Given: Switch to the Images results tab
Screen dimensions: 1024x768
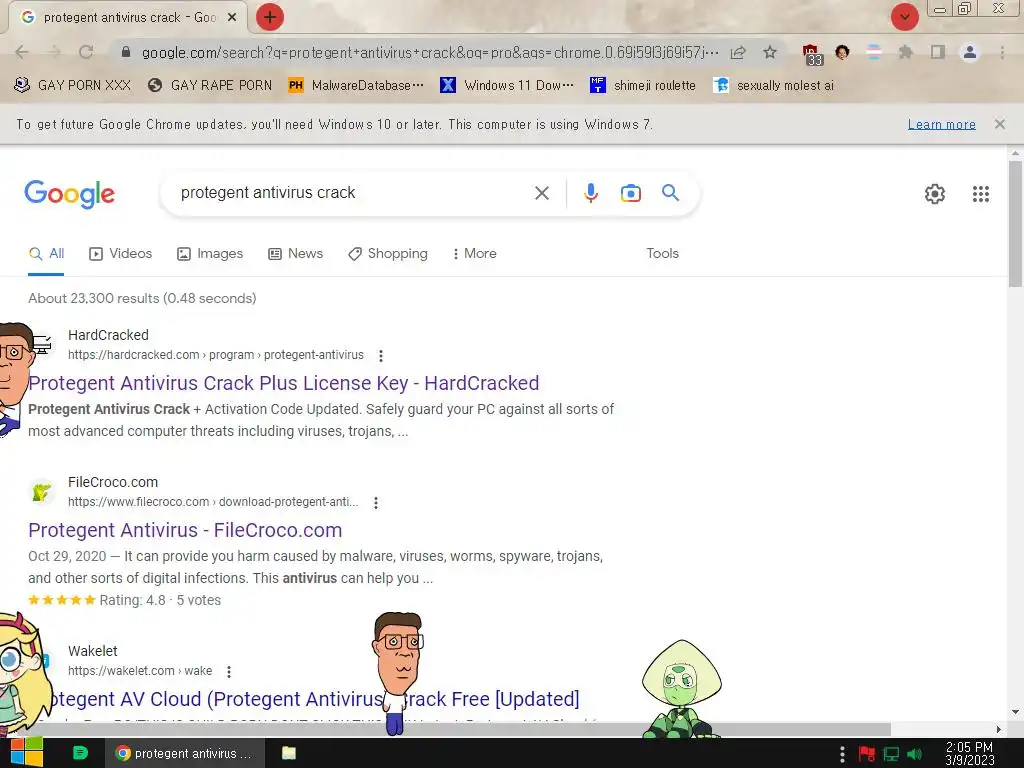Looking at the screenshot, I should click(x=210, y=254).
